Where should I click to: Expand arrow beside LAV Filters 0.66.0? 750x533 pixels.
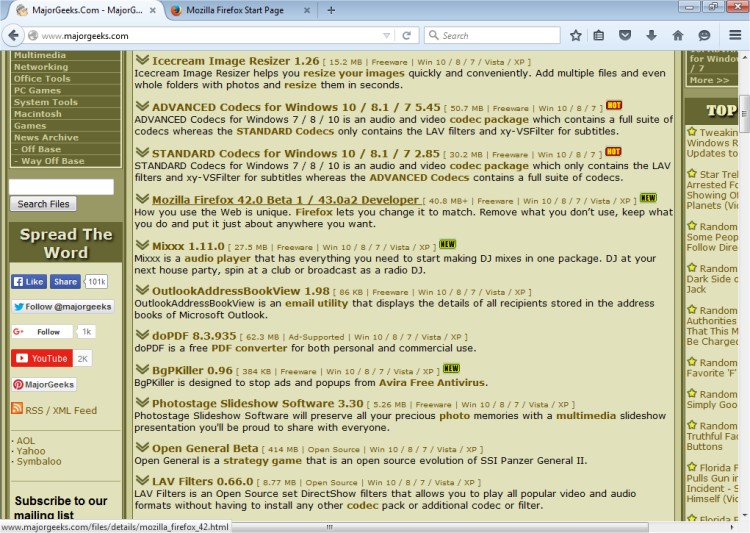tap(142, 480)
